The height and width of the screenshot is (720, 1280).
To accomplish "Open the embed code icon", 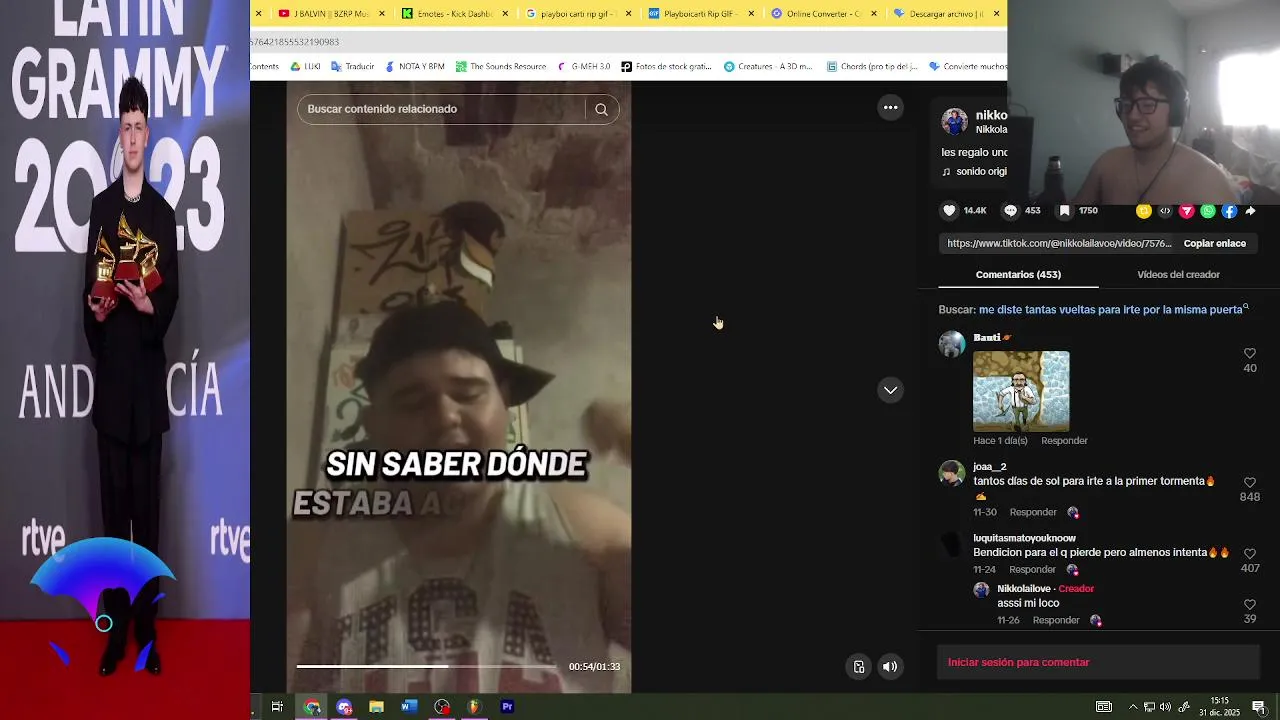I will [1165, 211].
